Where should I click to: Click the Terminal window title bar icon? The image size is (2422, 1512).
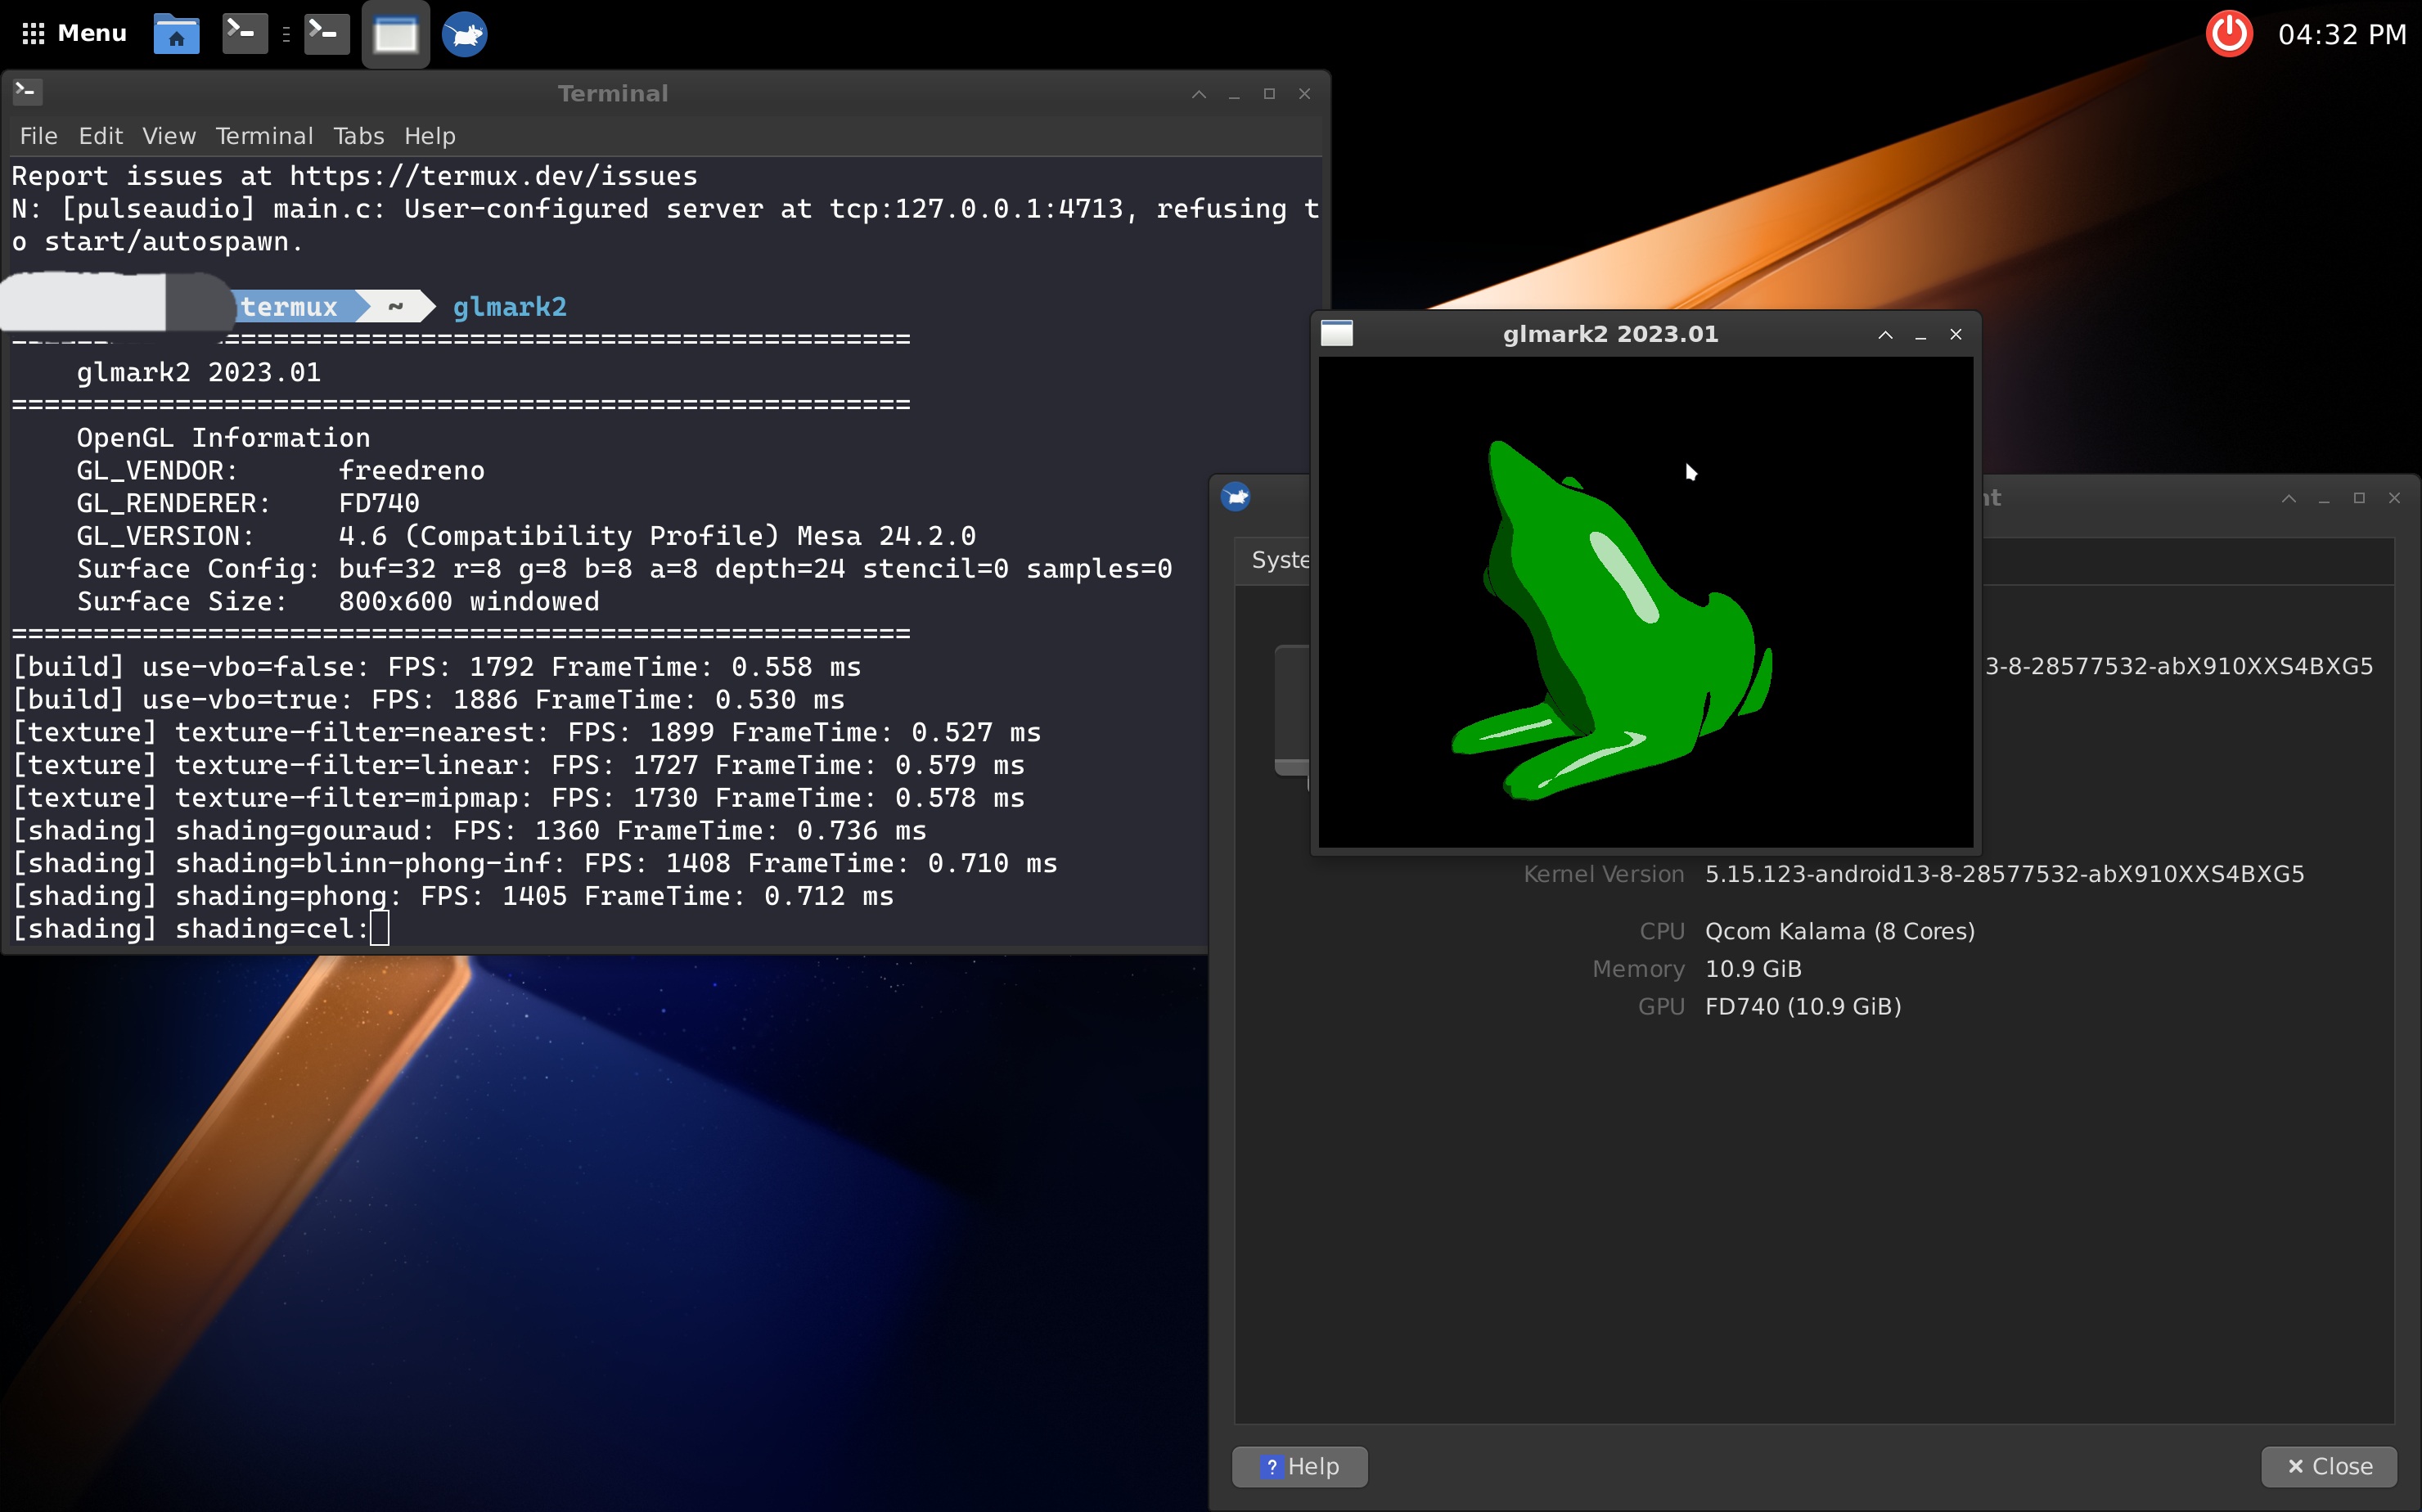[x=27, y=92]
